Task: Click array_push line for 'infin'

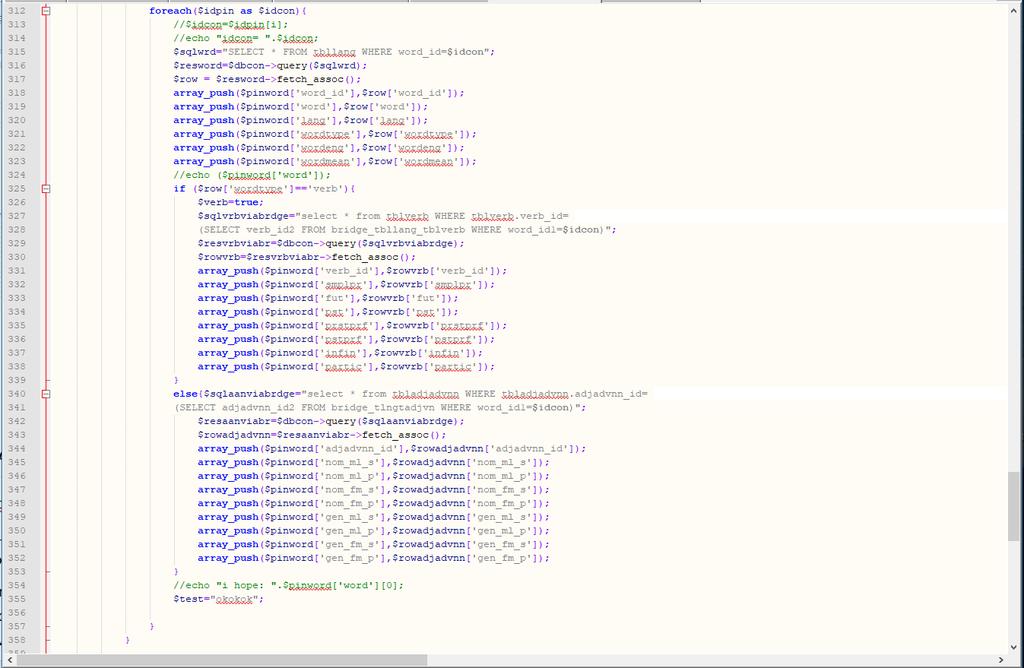Action: point(340,354)
